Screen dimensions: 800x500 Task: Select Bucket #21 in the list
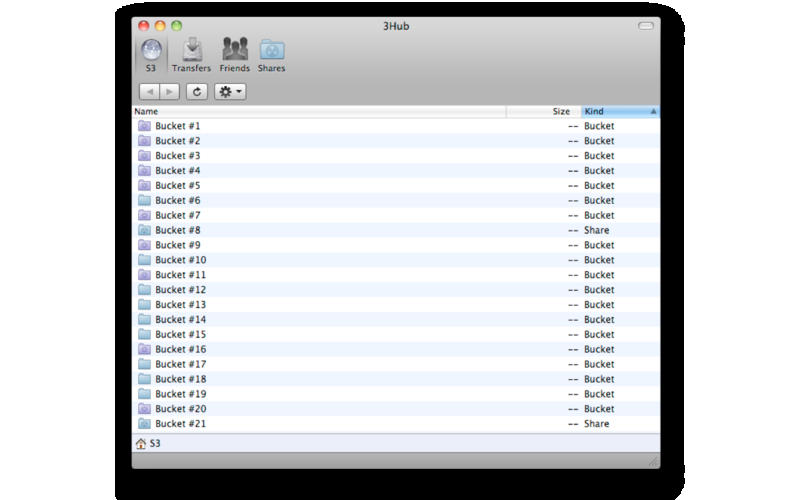pos(180,424)
